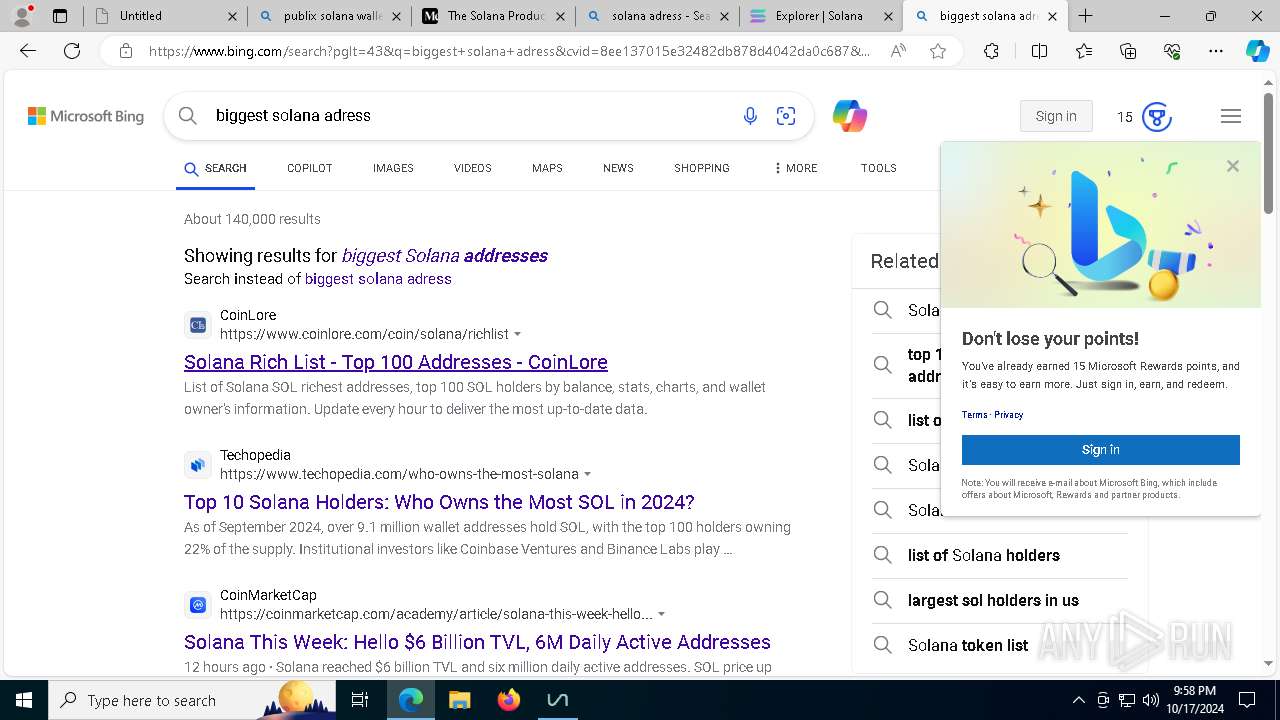Launch Firefox from taskbar
Viewport: 1280px width, 720px height.
point(508,700)
